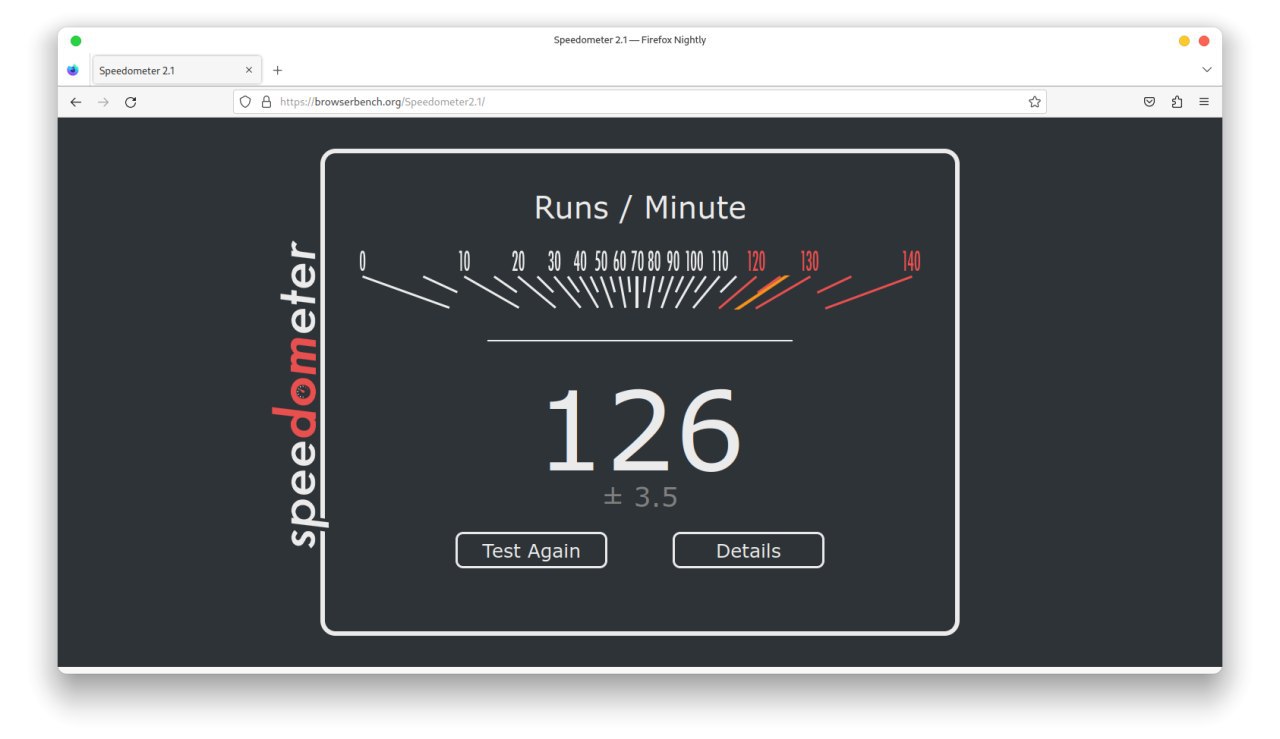The image size is (1280, 739).
Task: Click the ± 3.5 deviation value
Action: [641, 497]
